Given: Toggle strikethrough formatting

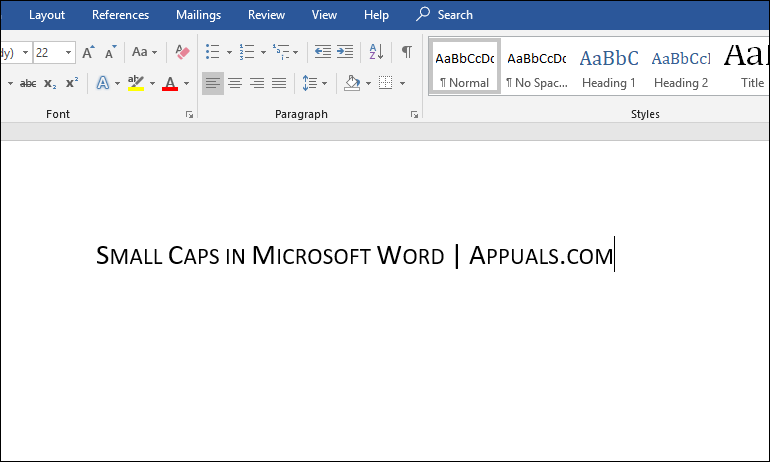Looking at the screenshot, I should [28, 83].
